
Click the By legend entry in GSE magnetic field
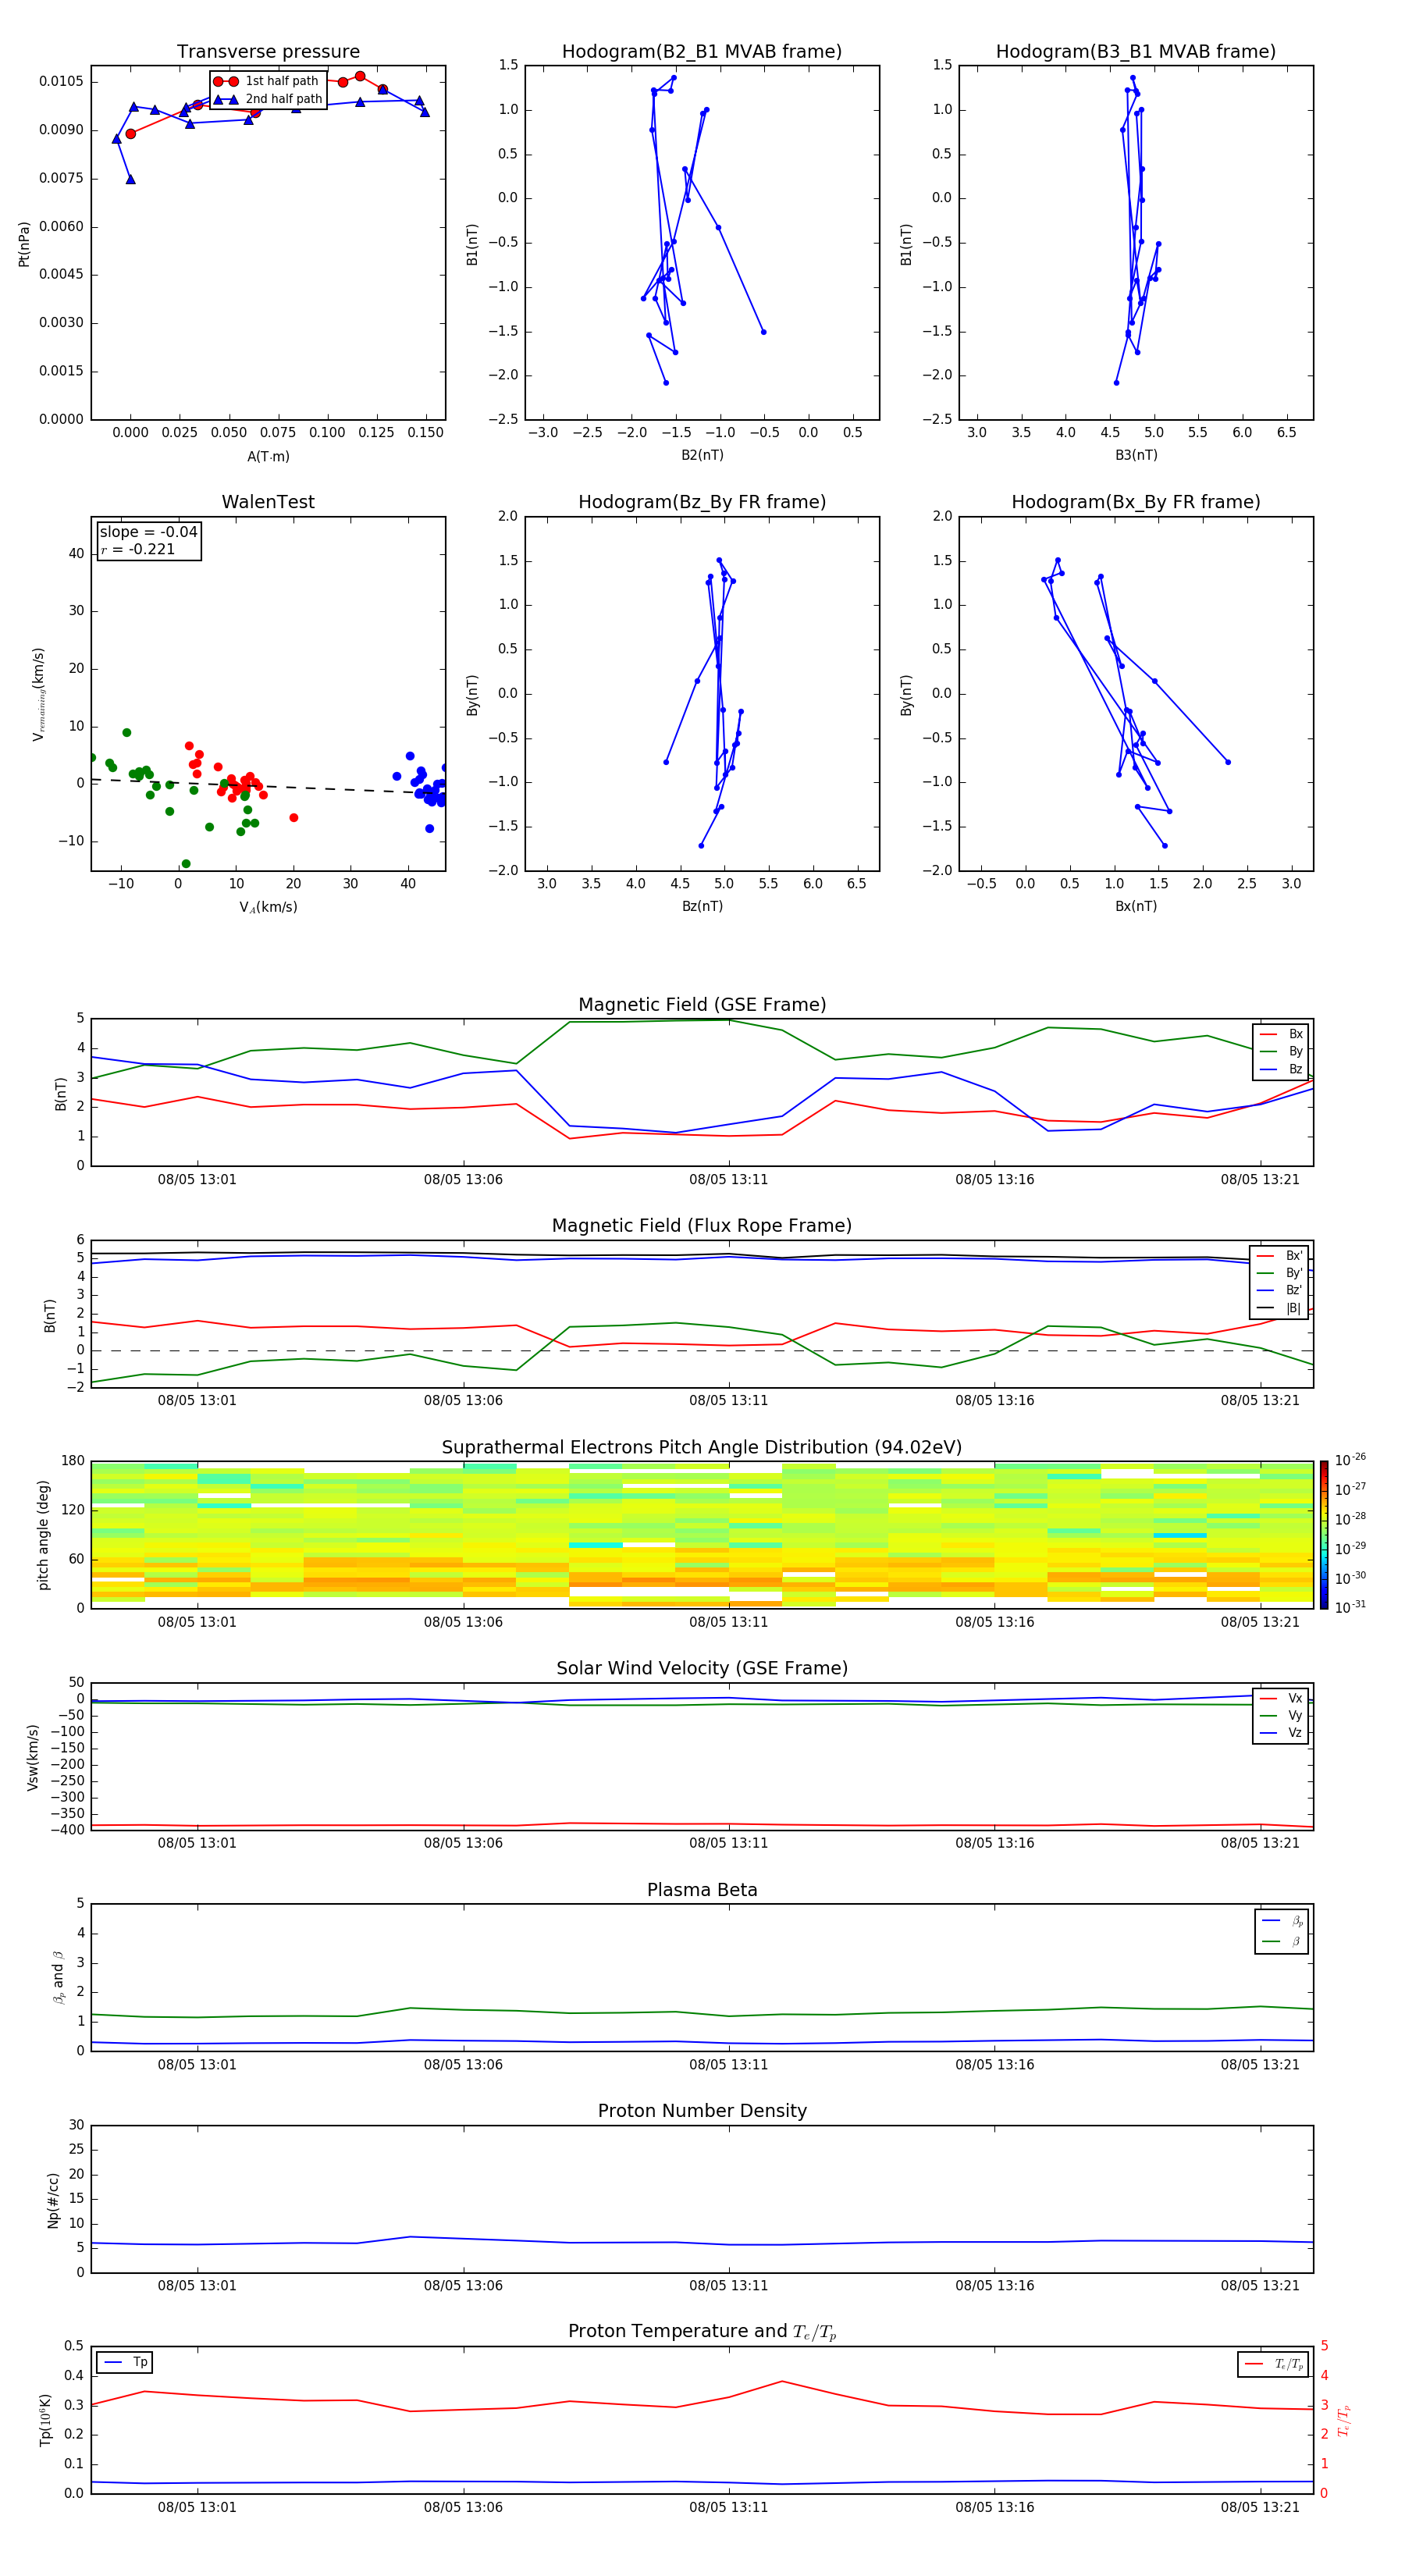coord(1281,1052)
